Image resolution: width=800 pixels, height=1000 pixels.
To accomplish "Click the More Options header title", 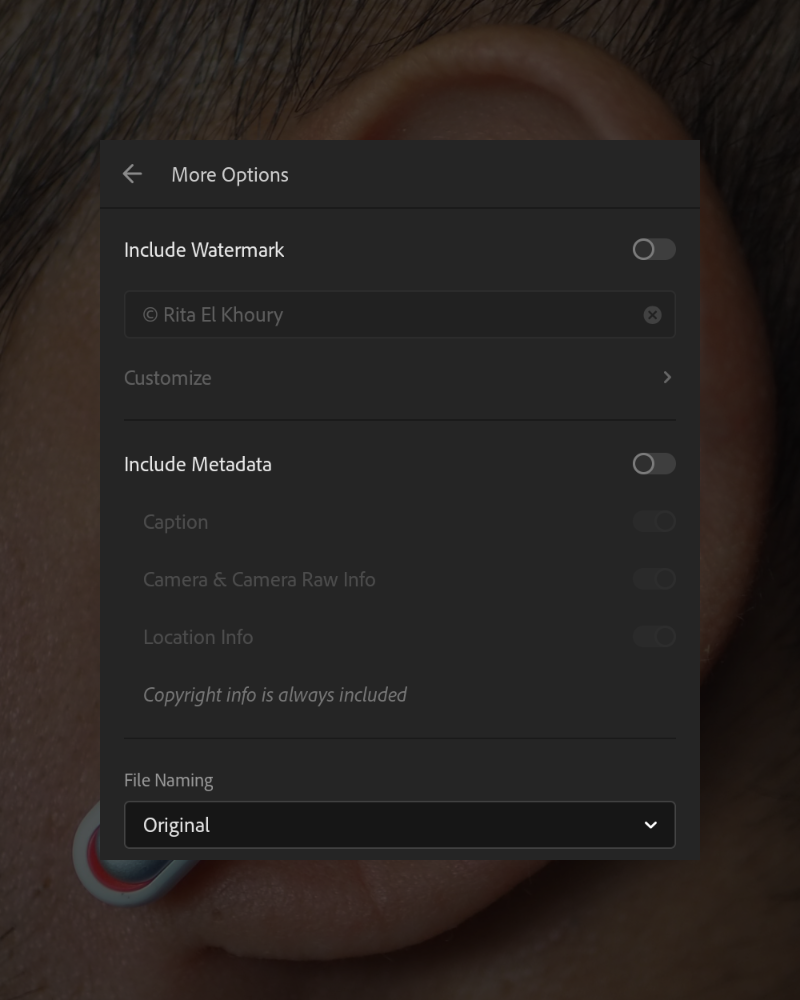I will click(x=230, y=175).
